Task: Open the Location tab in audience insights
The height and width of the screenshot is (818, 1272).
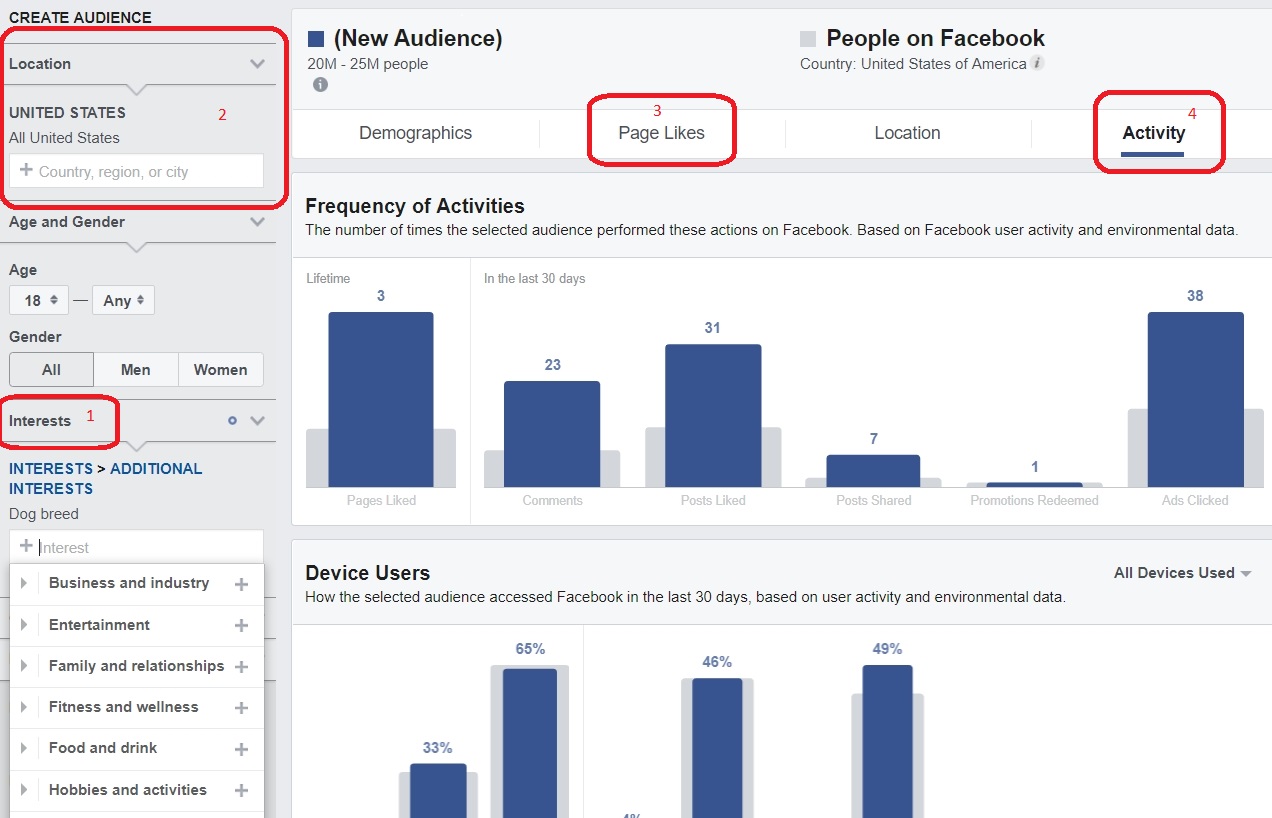Action: [x=907, y=133]
